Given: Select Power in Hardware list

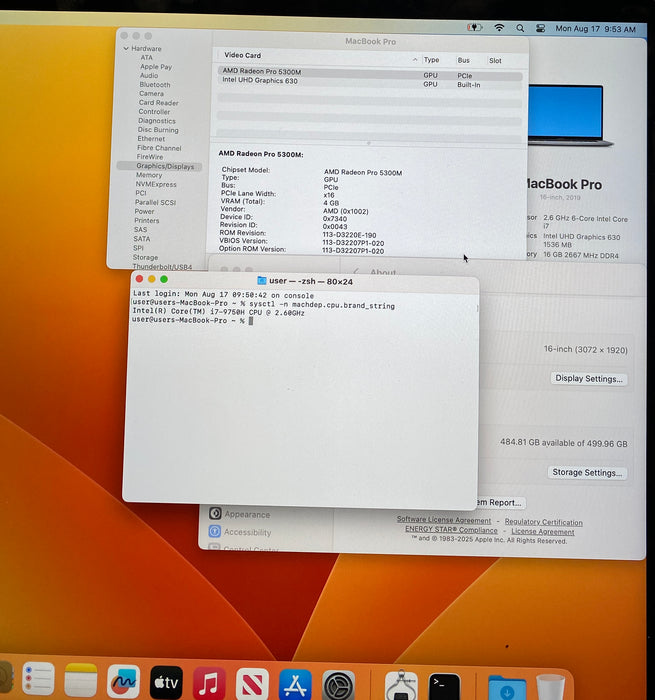Looking at the screenshot, I should tap(144, 211).
